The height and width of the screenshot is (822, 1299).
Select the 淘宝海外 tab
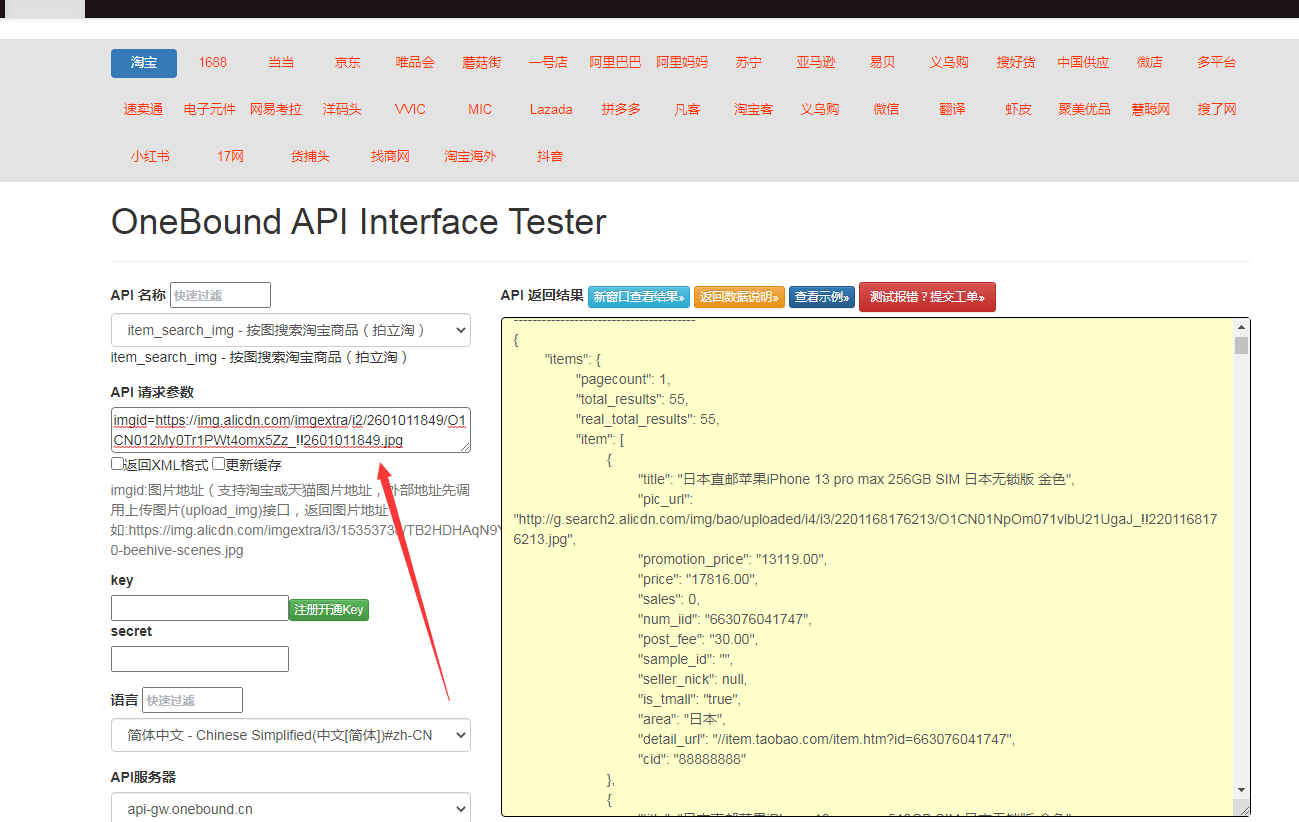tap(470, 156)
